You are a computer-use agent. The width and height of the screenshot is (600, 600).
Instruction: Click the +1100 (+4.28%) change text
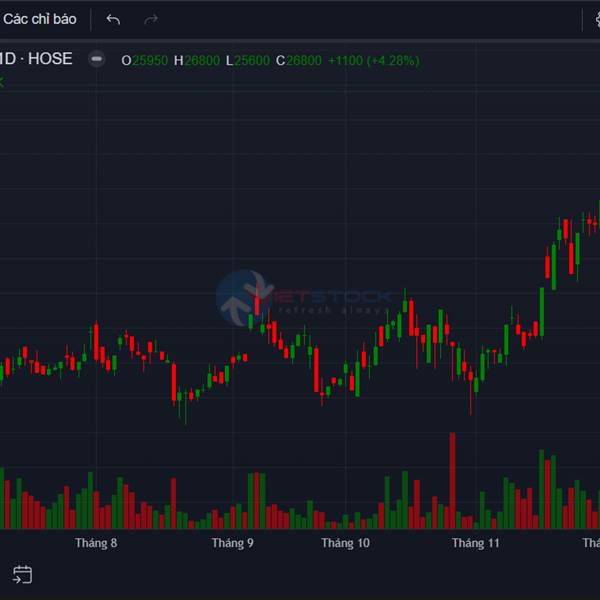coord(374,61)
